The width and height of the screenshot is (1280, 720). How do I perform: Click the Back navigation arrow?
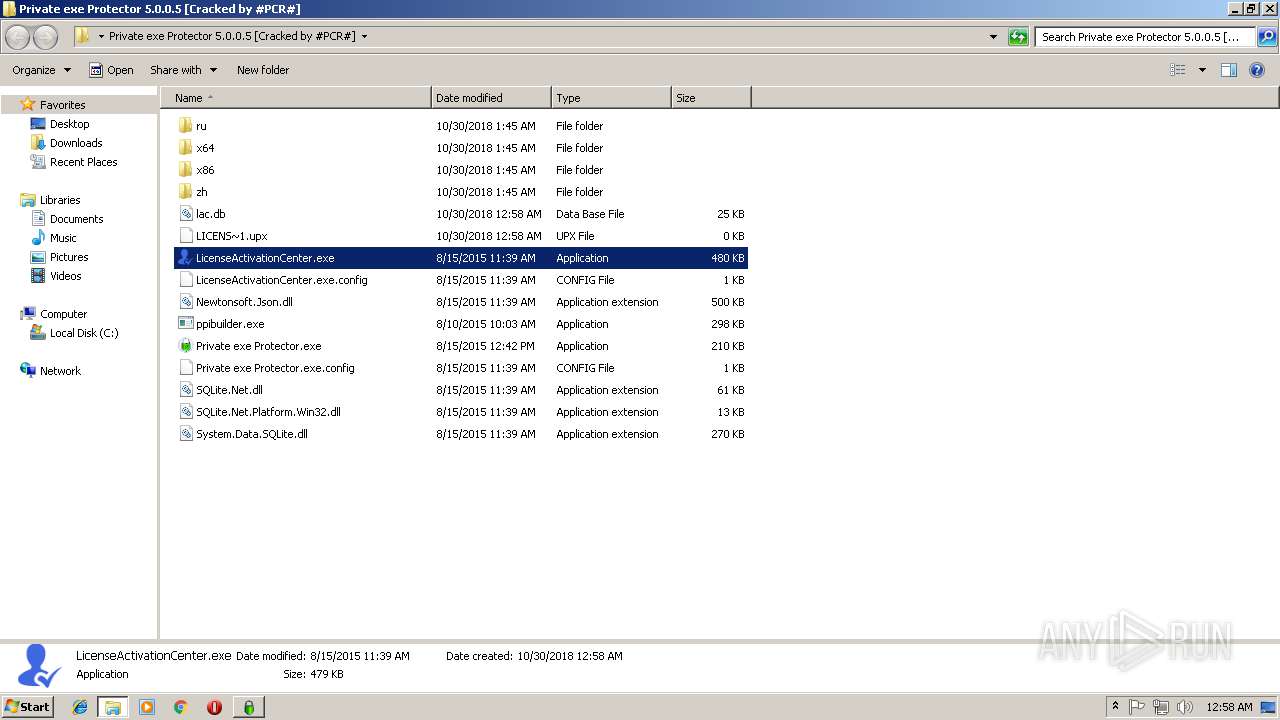coord(18,37)
